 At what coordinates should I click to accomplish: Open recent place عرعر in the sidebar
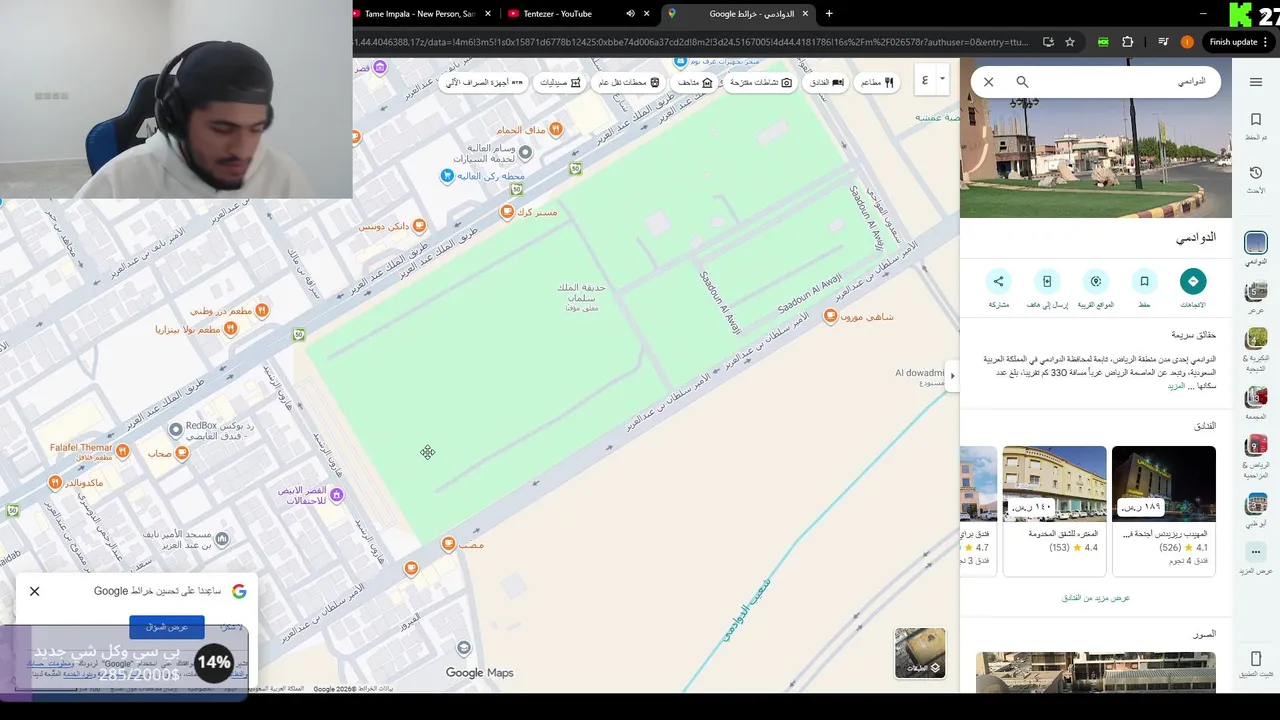click(1256, 297)
